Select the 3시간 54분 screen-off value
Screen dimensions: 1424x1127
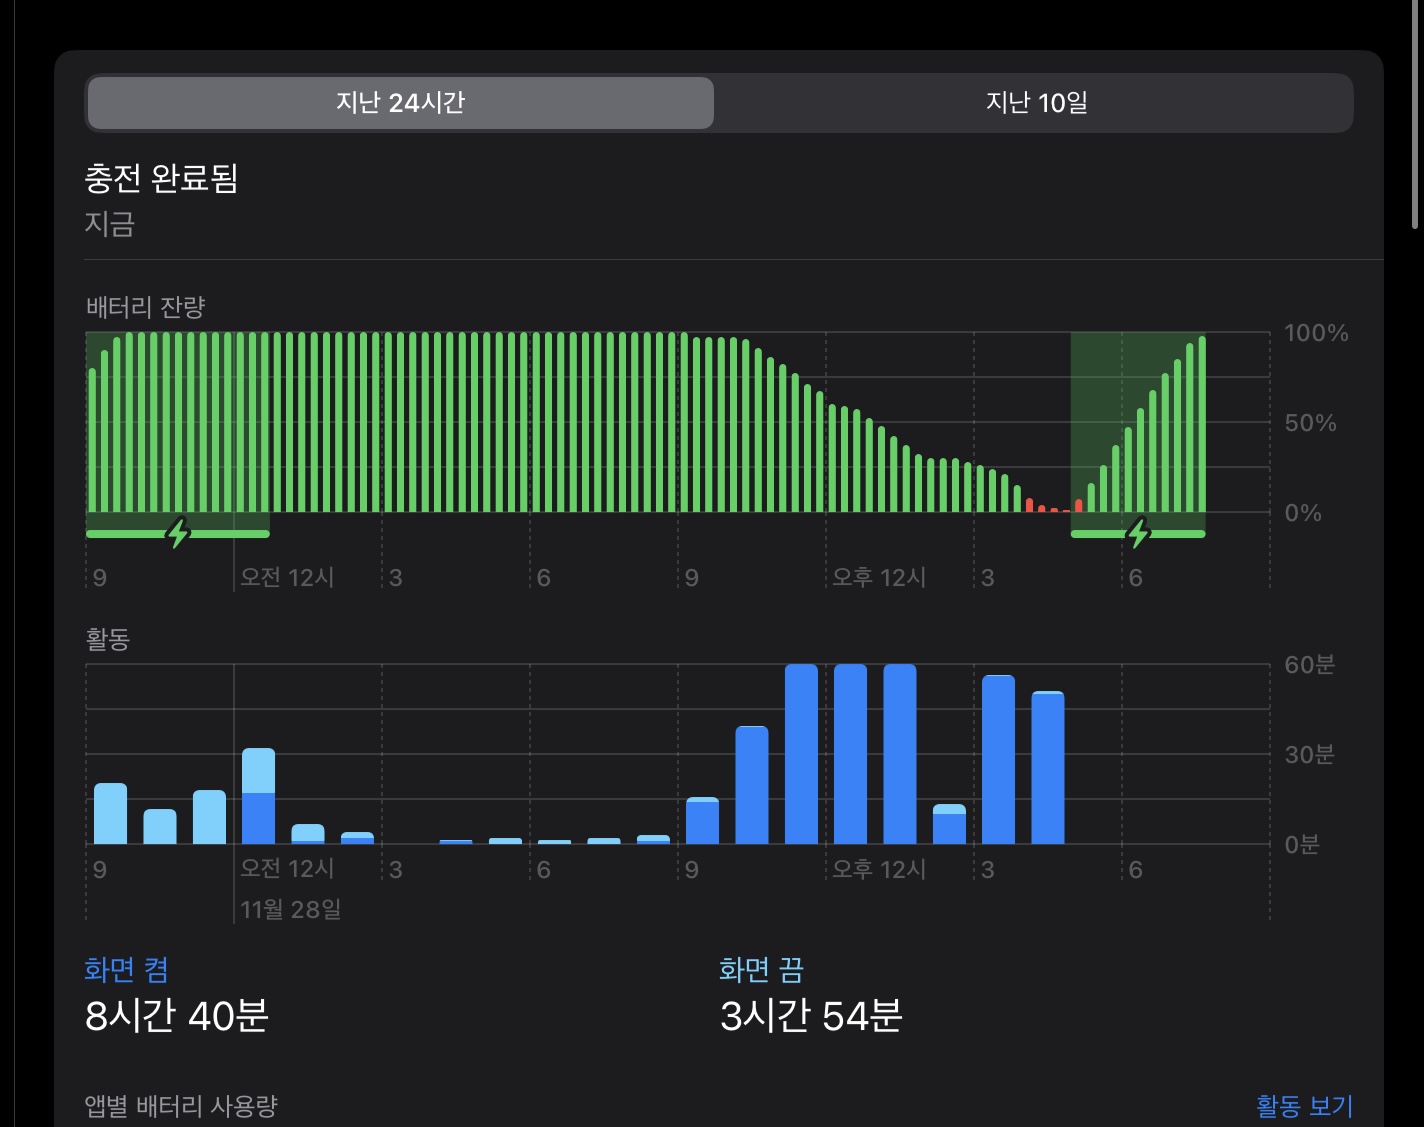click(811, 1016)
